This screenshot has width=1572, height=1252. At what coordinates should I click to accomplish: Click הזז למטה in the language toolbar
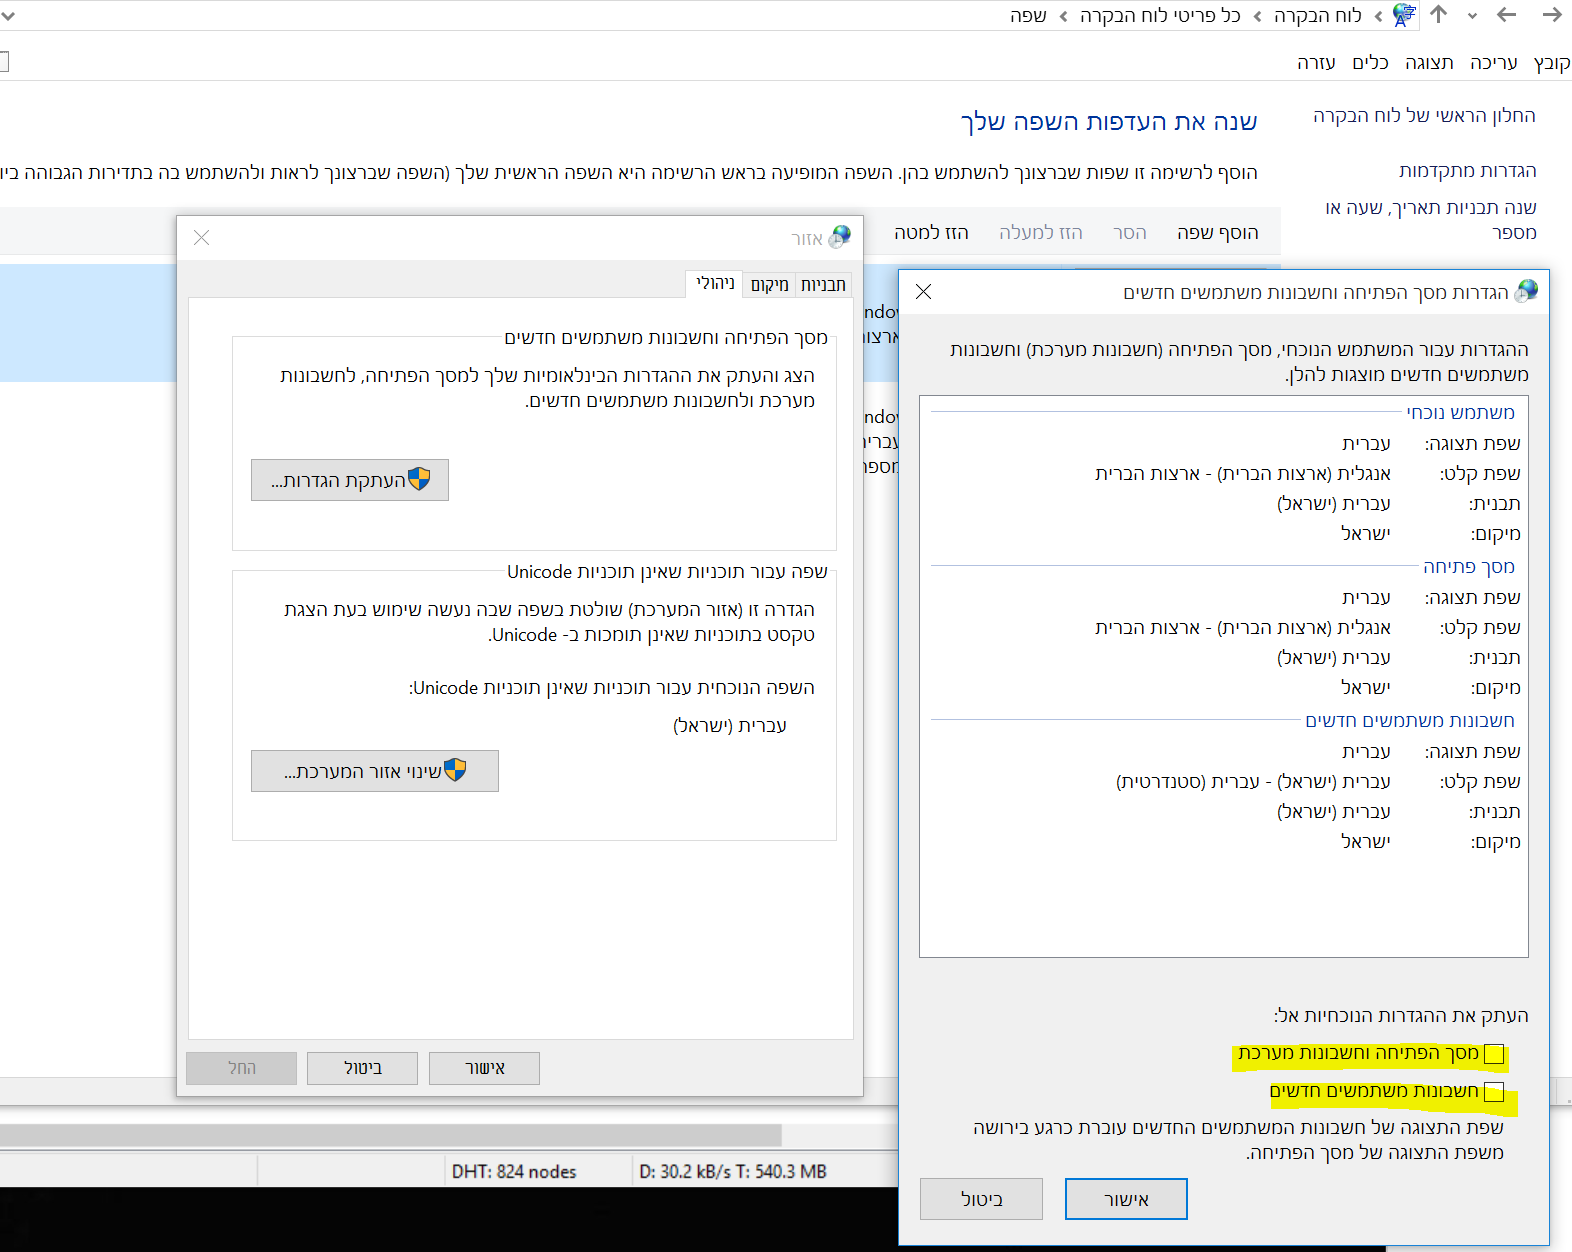click(x=931, y=233)
